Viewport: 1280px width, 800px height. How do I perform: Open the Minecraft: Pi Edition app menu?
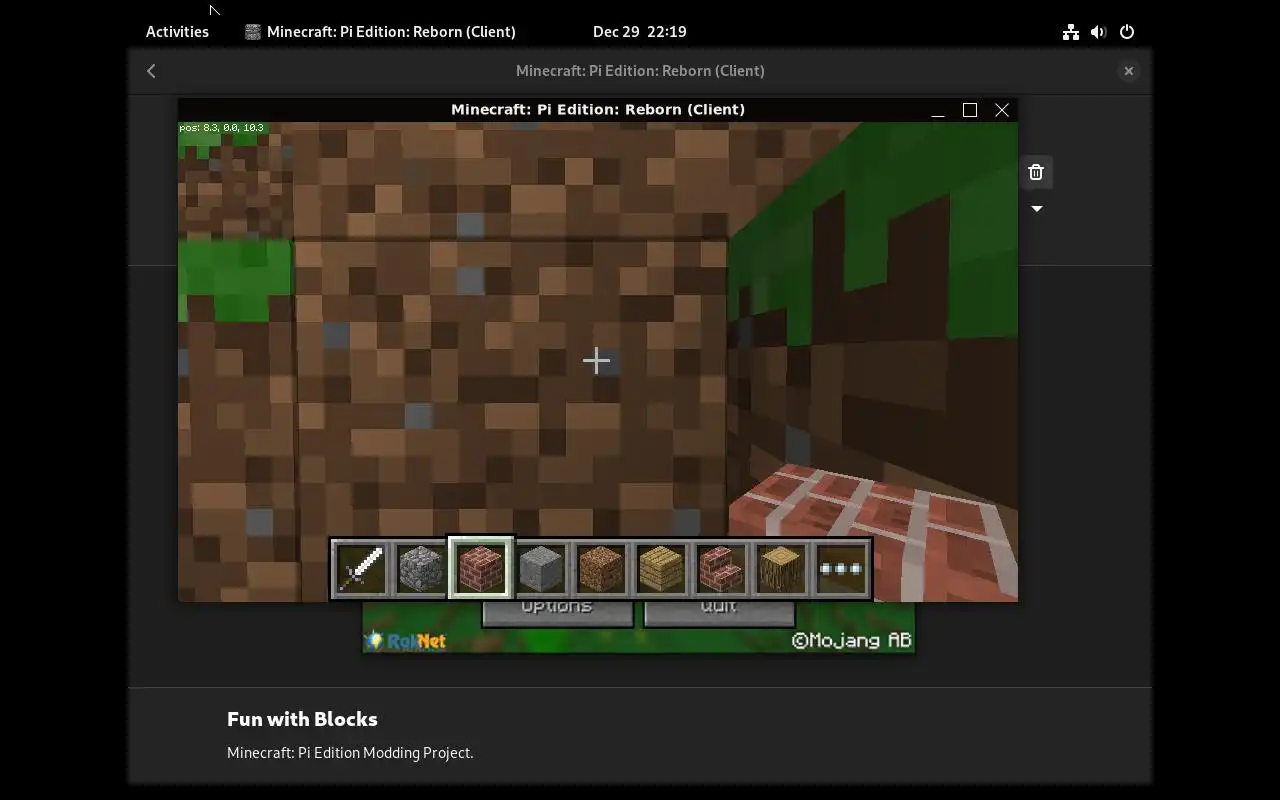(x=381, y=31)
